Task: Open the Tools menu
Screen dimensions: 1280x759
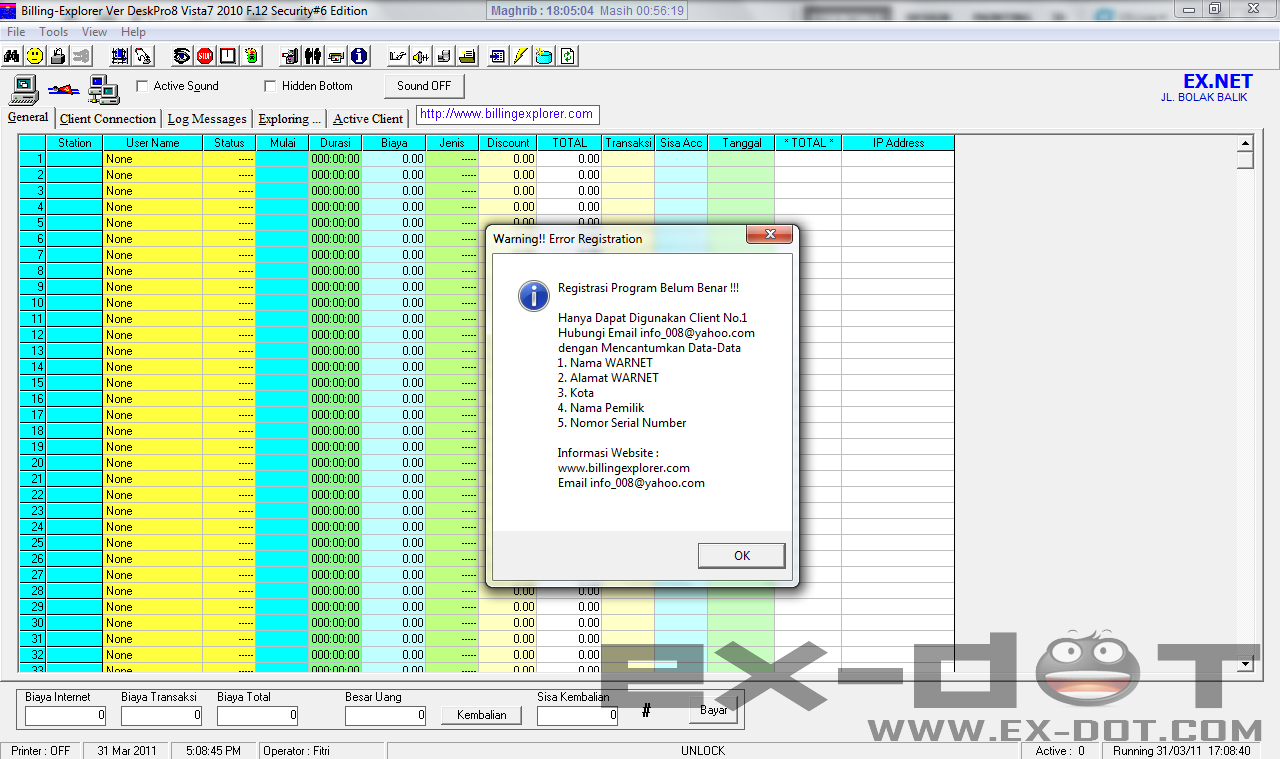Action: point(53,31)
